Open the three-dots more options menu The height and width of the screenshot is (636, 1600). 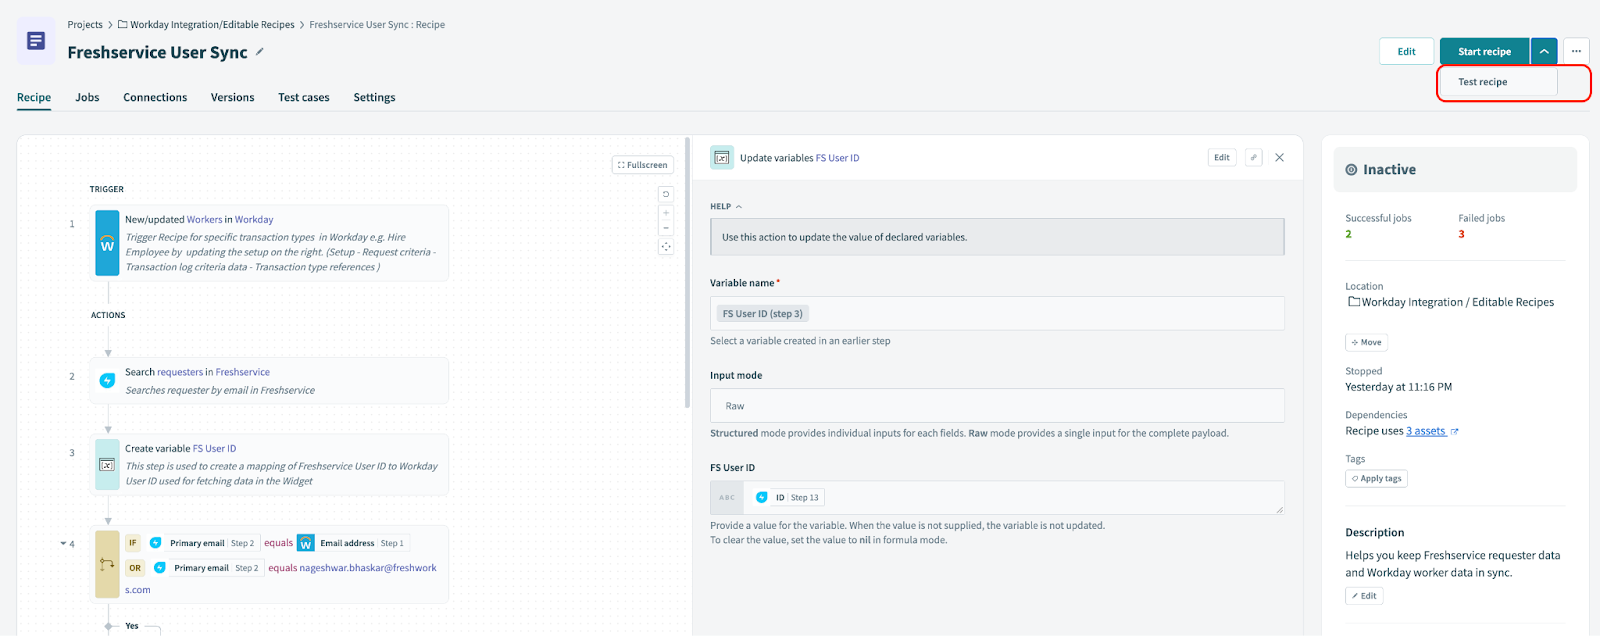pyautogui.click(x=1576, y=51)
